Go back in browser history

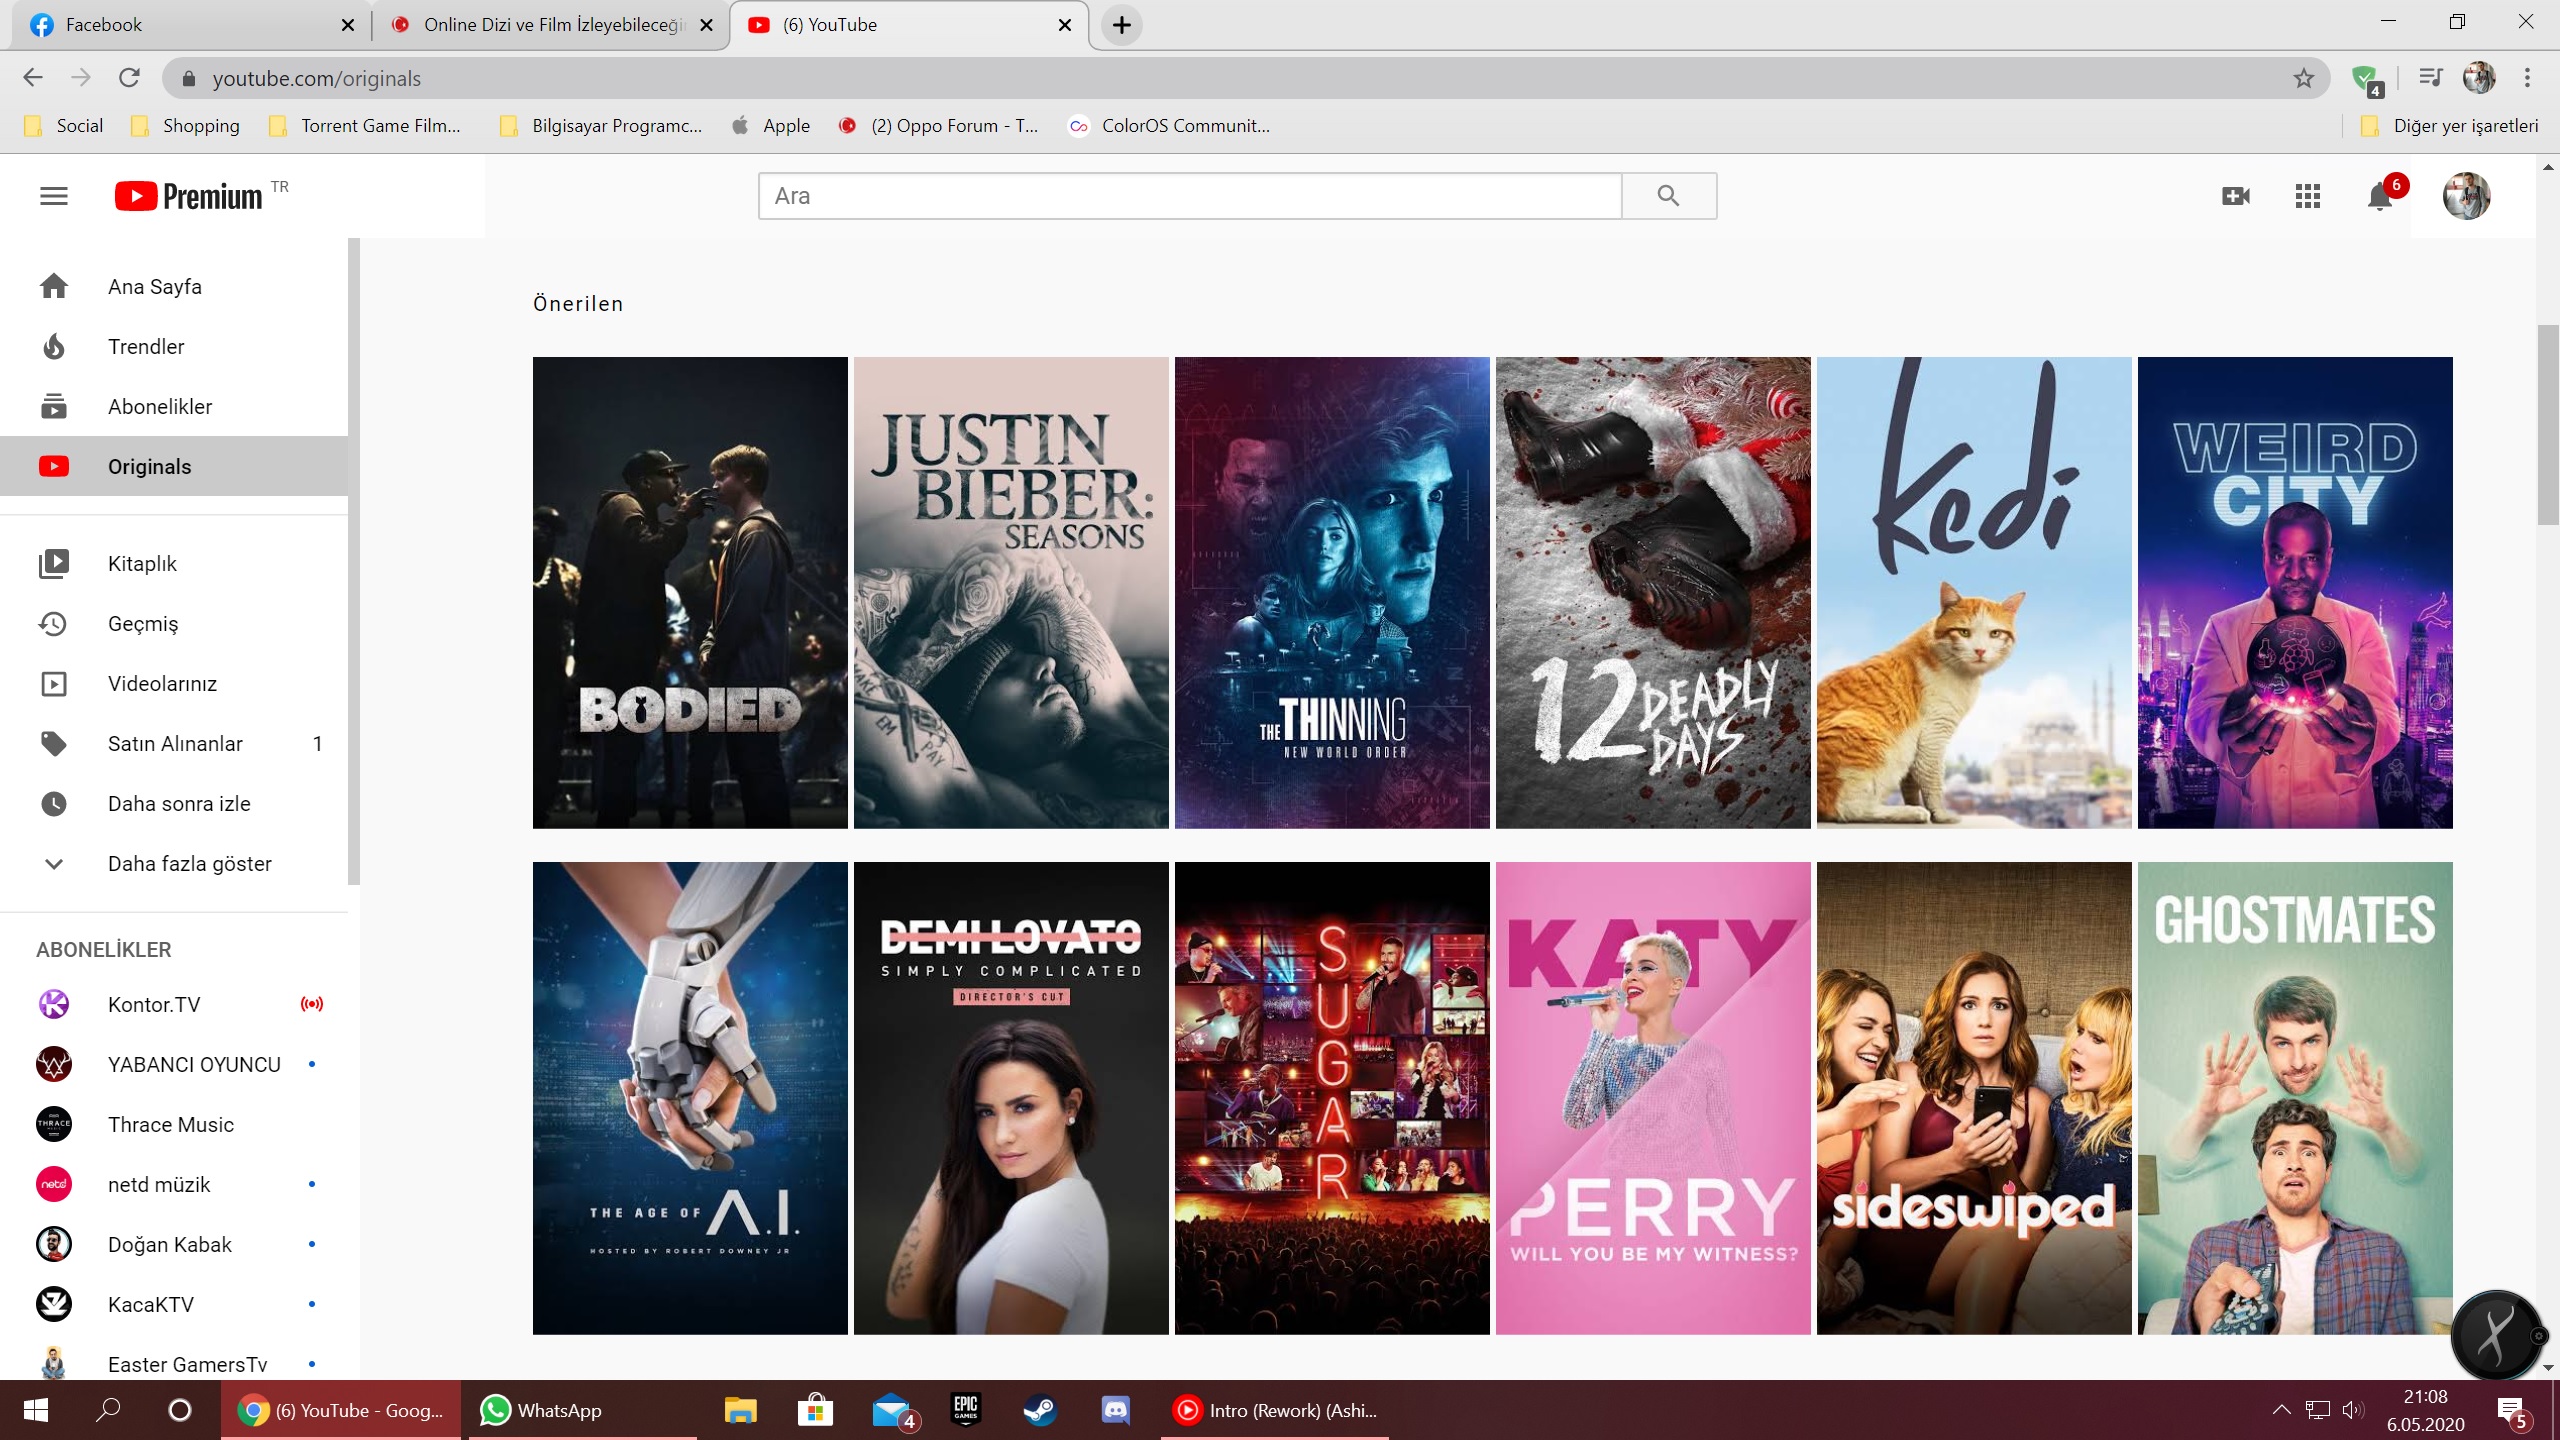click(x=33, y=78)
